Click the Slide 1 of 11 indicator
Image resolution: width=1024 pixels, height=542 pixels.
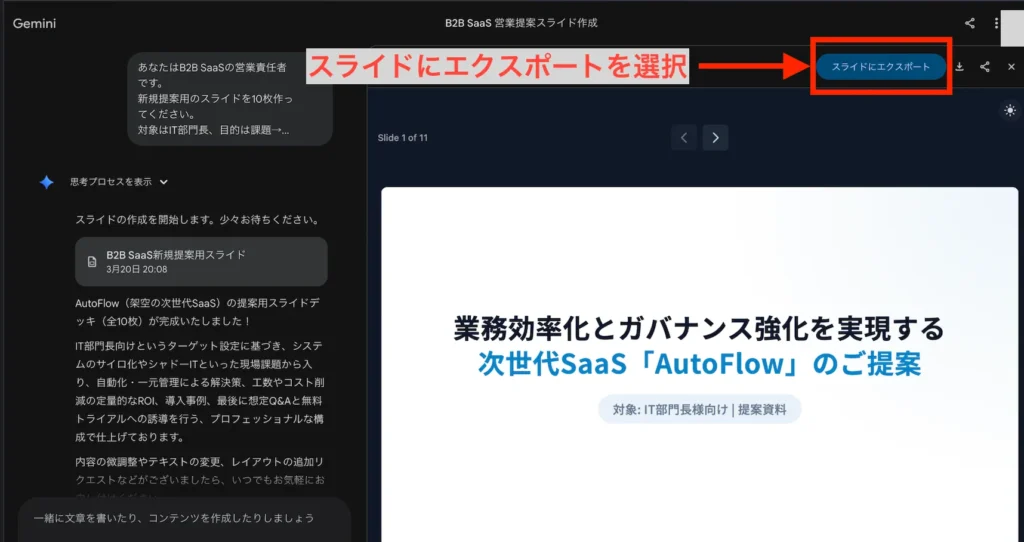coord(403,138)
